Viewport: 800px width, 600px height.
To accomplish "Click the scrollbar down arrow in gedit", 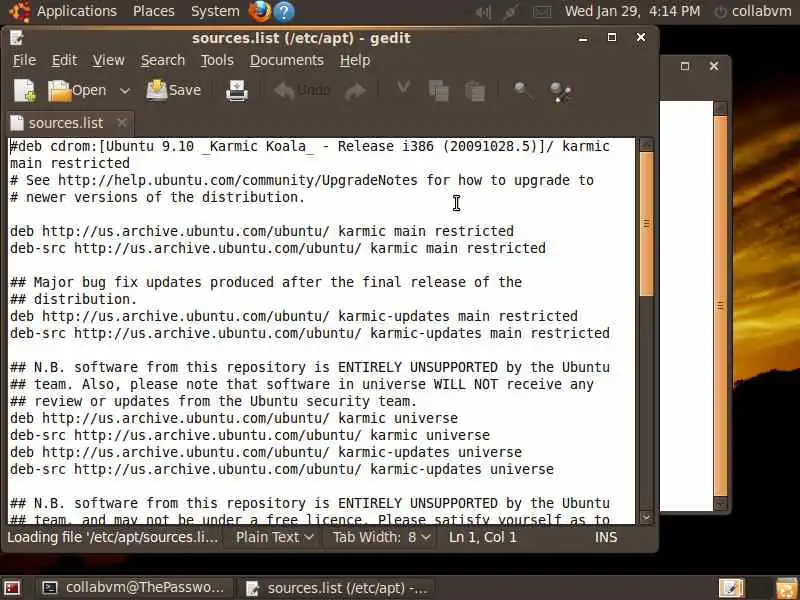I will point(646,517).
